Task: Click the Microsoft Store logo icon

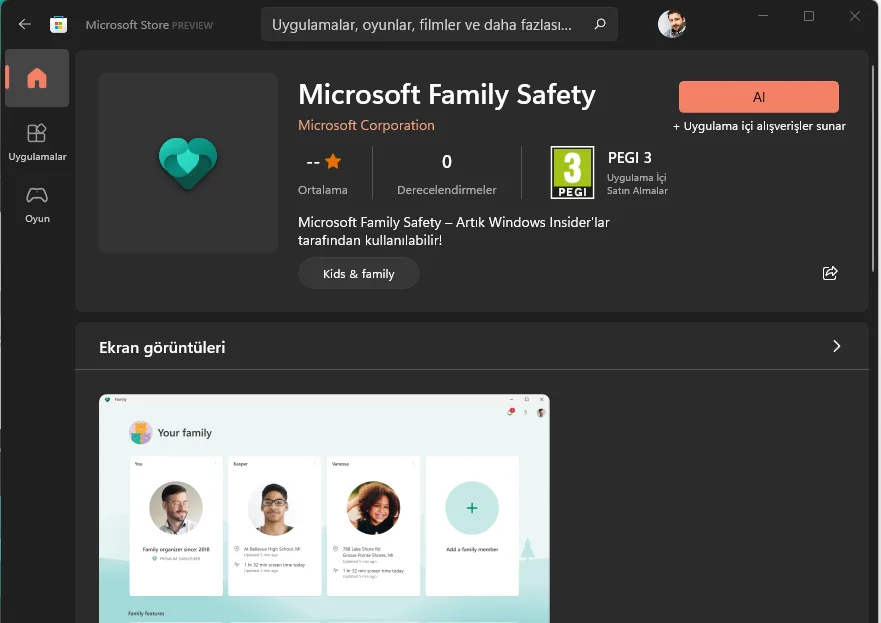Action: click(x=59, y=24)
